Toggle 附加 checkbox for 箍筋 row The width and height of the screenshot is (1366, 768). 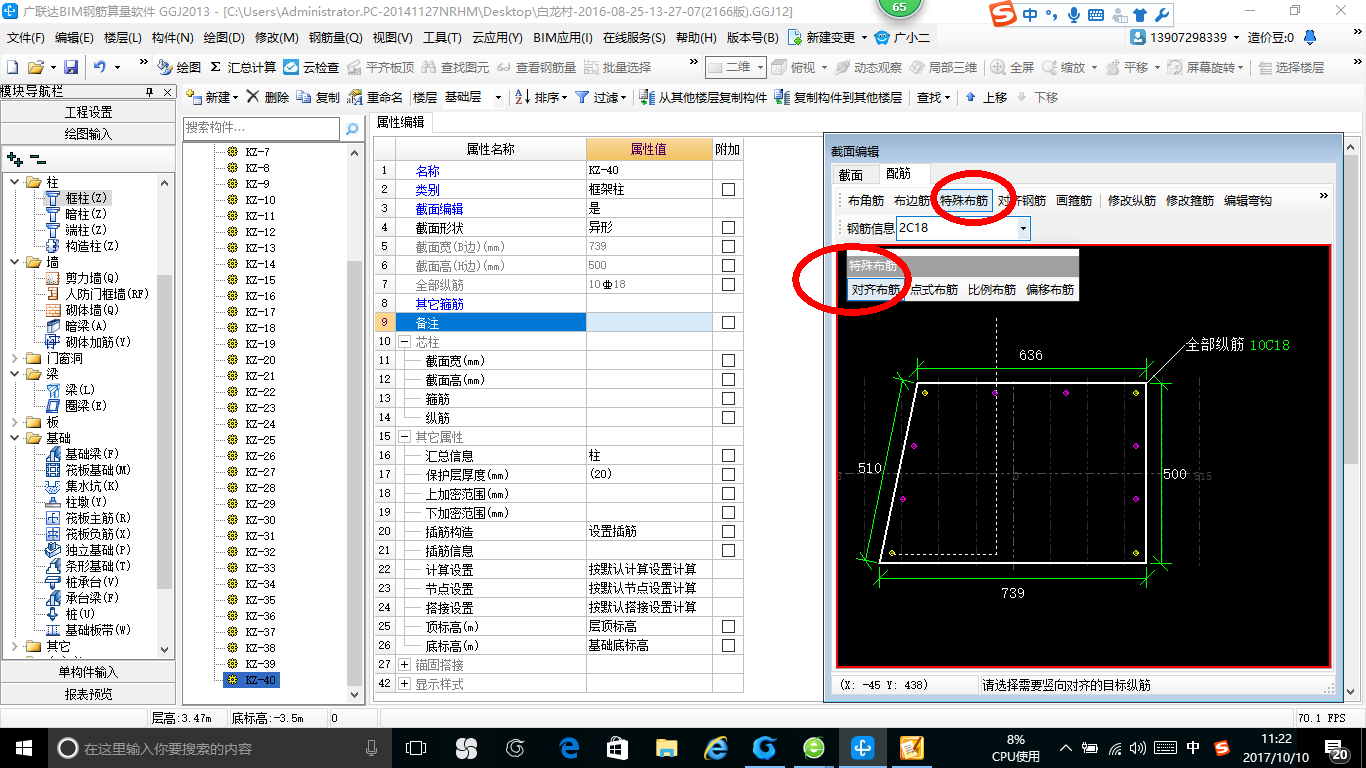[728, 399]
